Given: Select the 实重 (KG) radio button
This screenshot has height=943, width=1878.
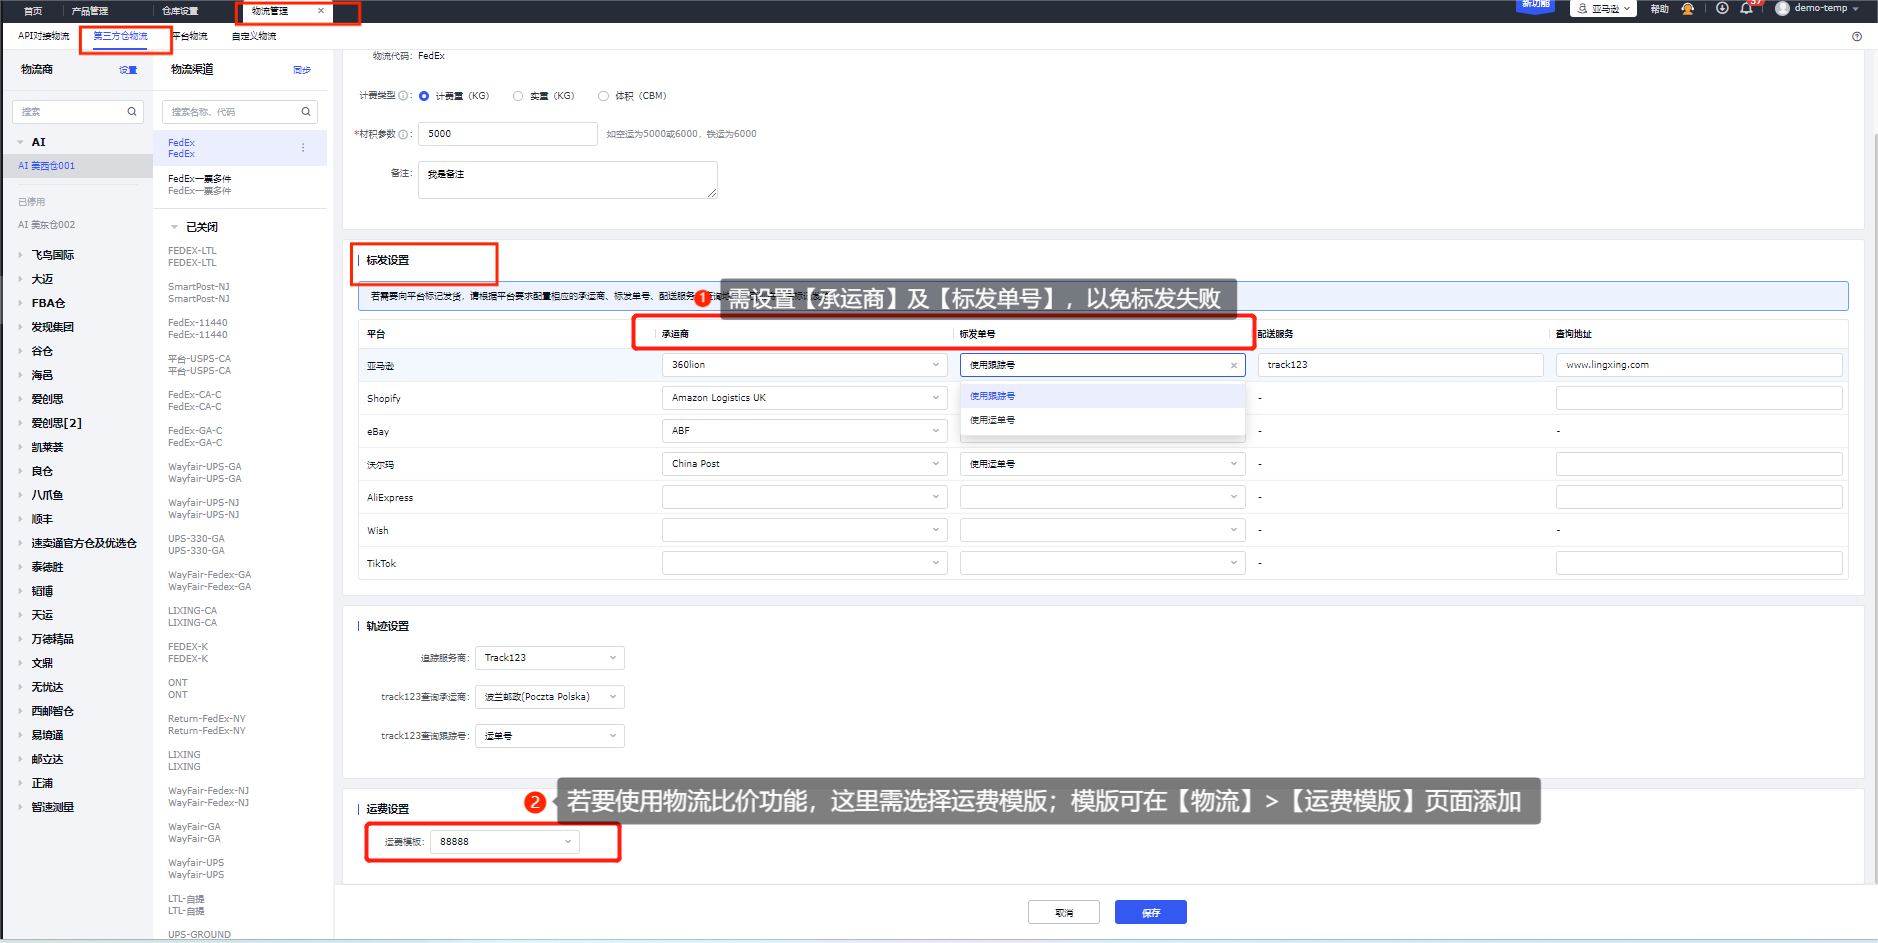Looking at the screenshot, I should point(518,96).
